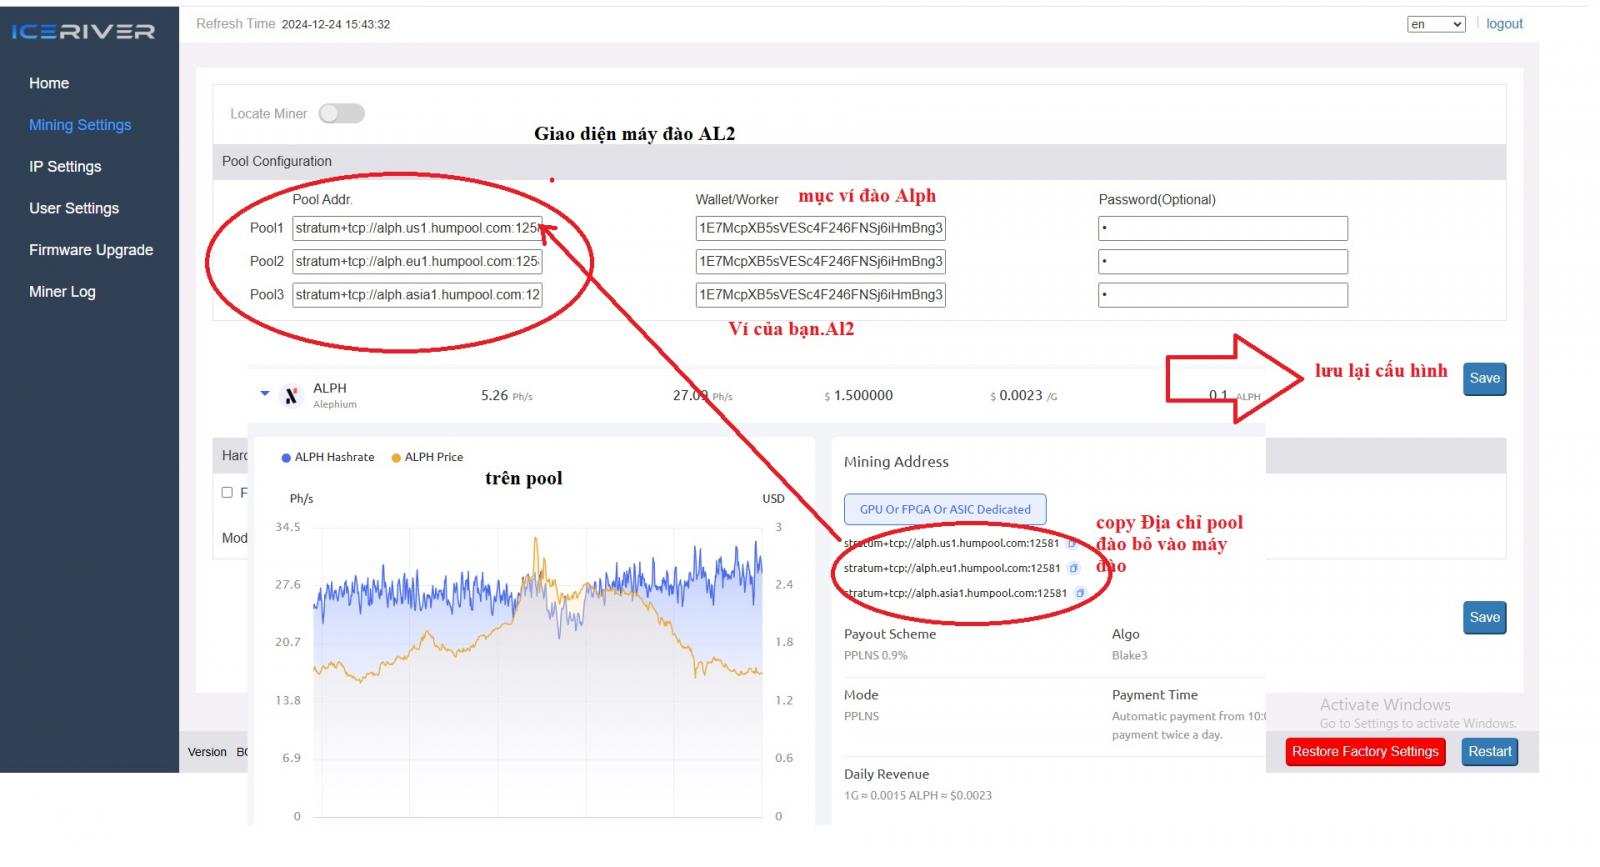Copy the us1 humpool stratum address
This screenshot has height=867, width=1600.
[x=1071, y=544]
